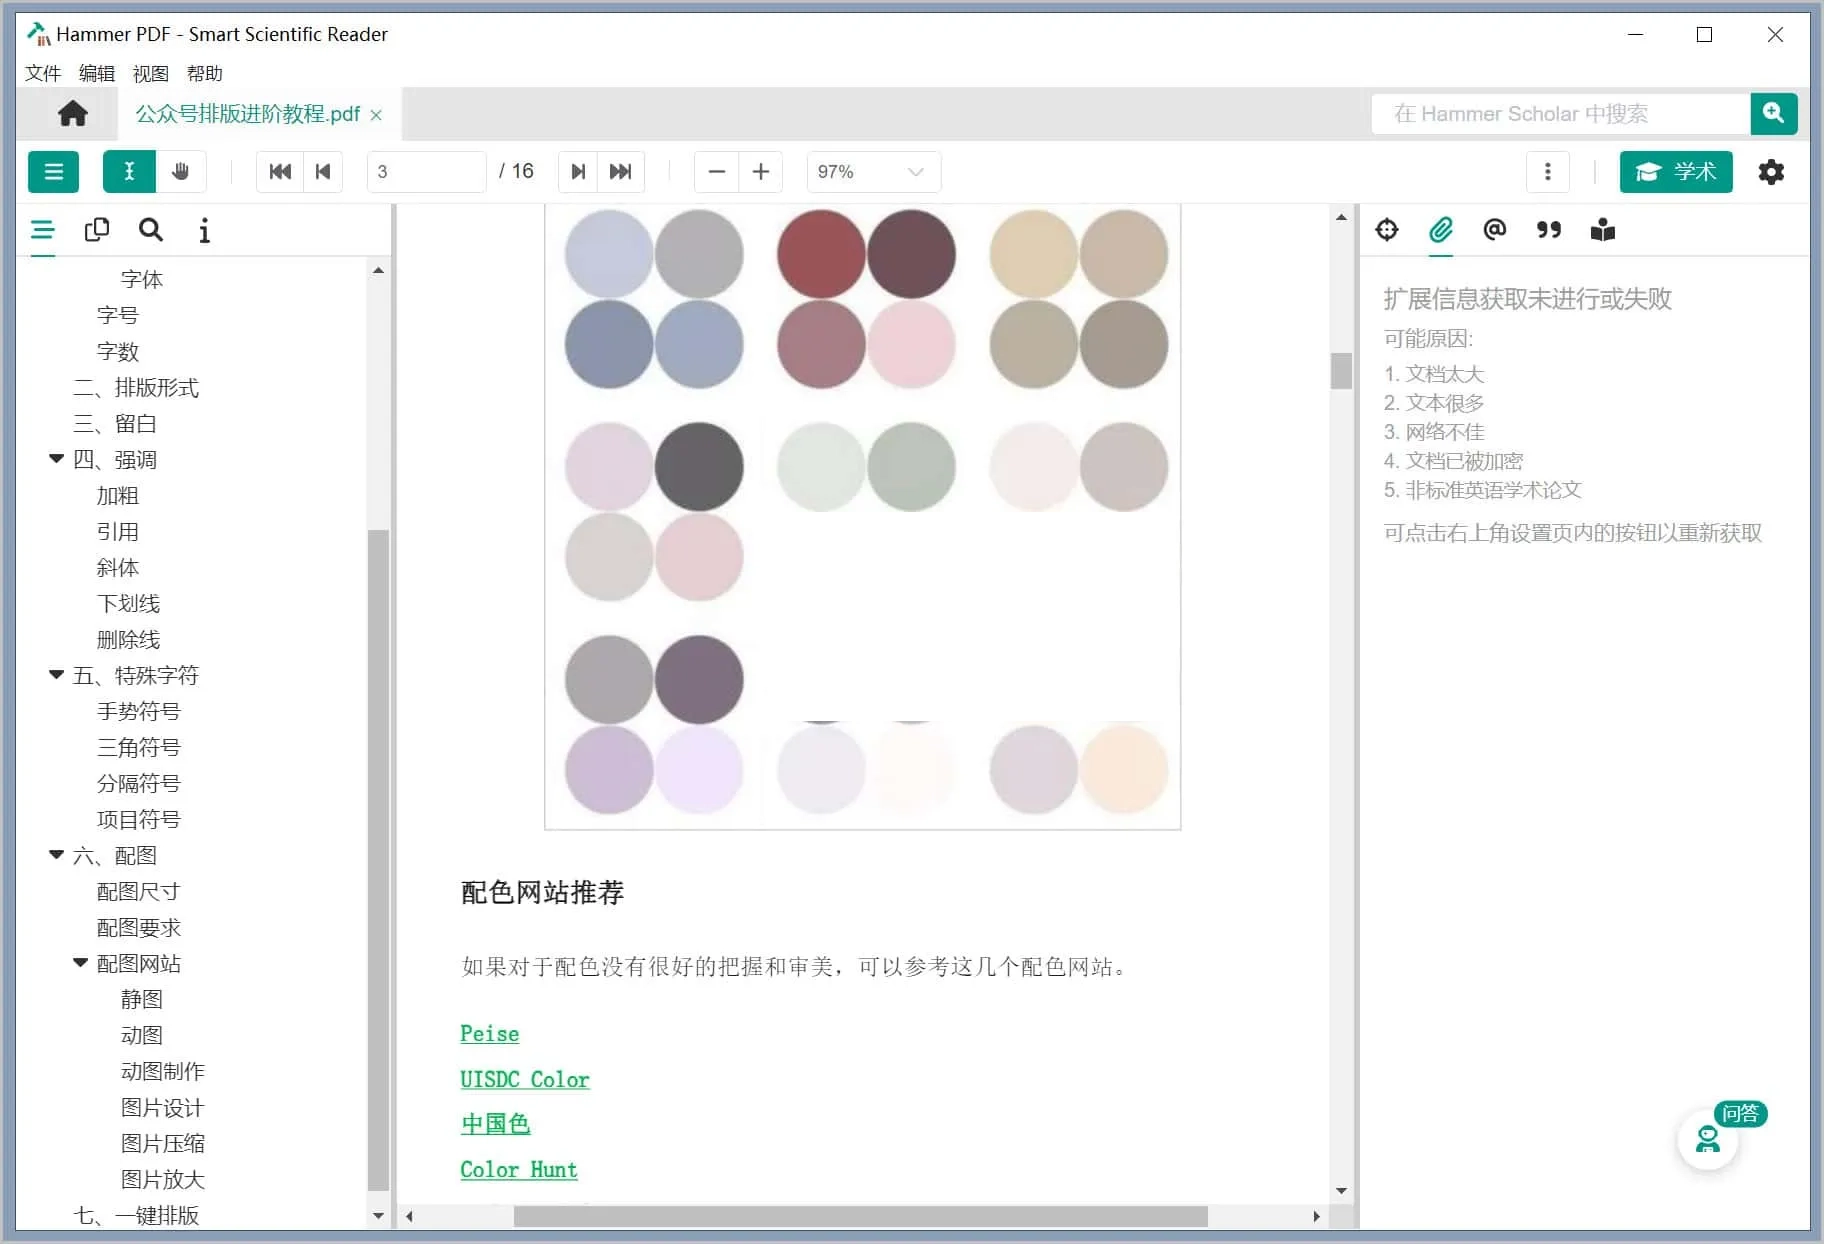1824x1244 pixels.
Task: Activate the text selection cursor tool
Action: click(129, 172)
